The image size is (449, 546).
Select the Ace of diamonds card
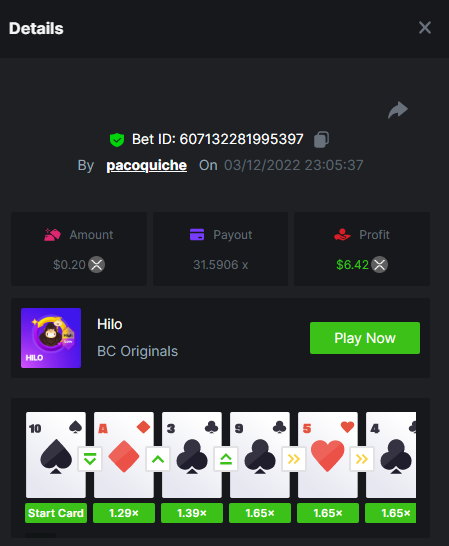pyautogui.click(x=124, y=455)
